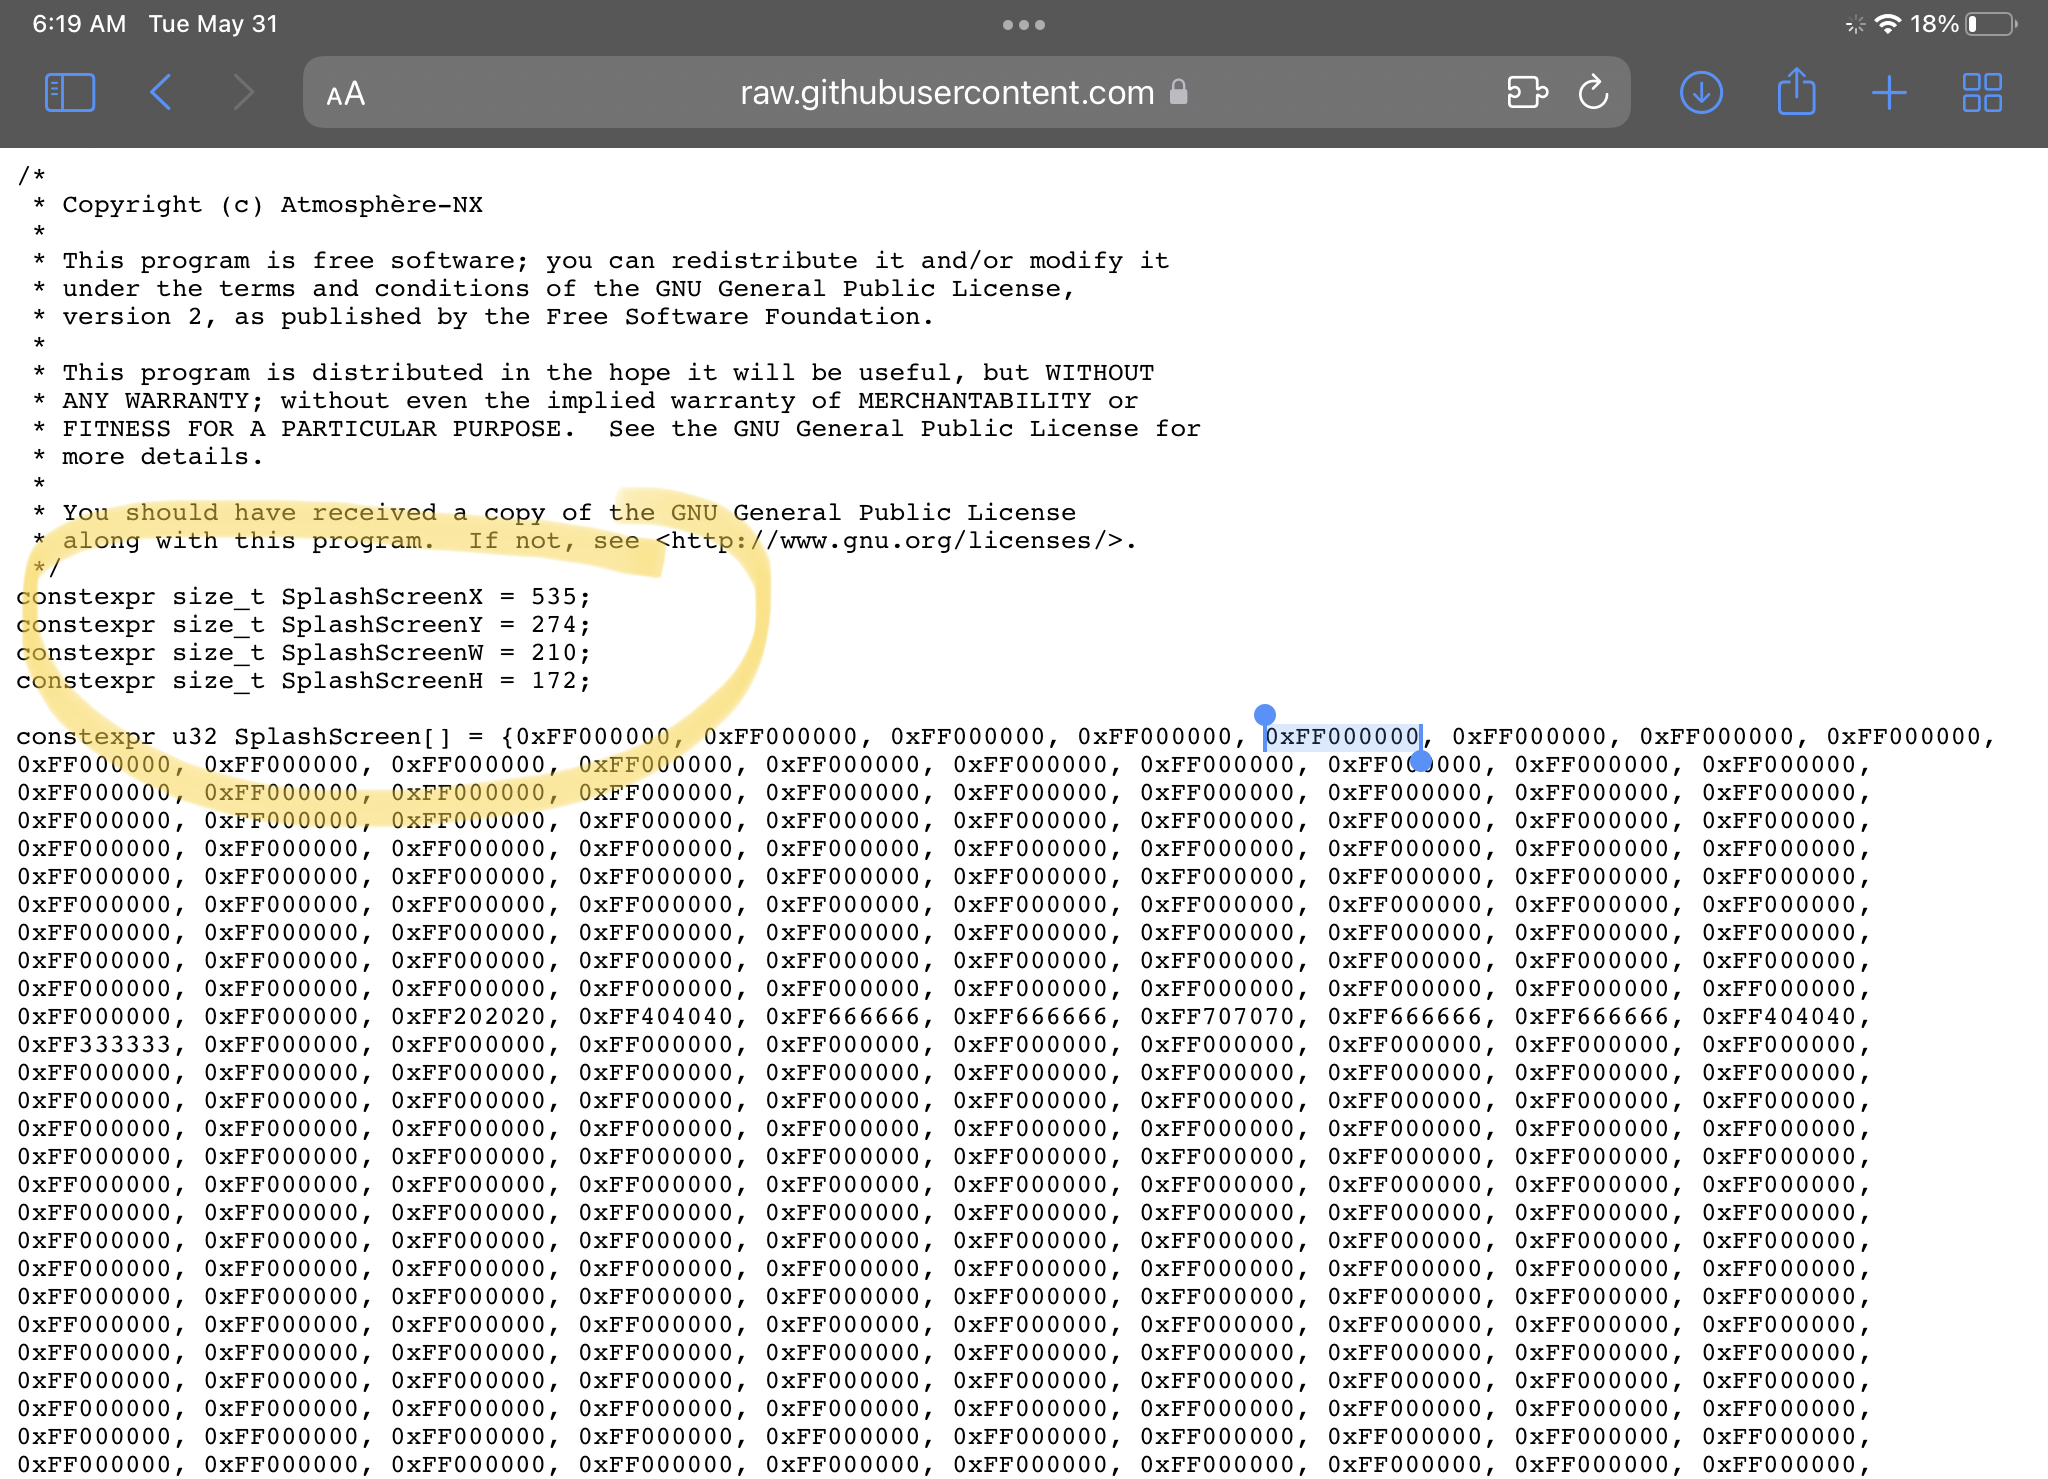Tap the upper selection handle

coord(1265,714)
